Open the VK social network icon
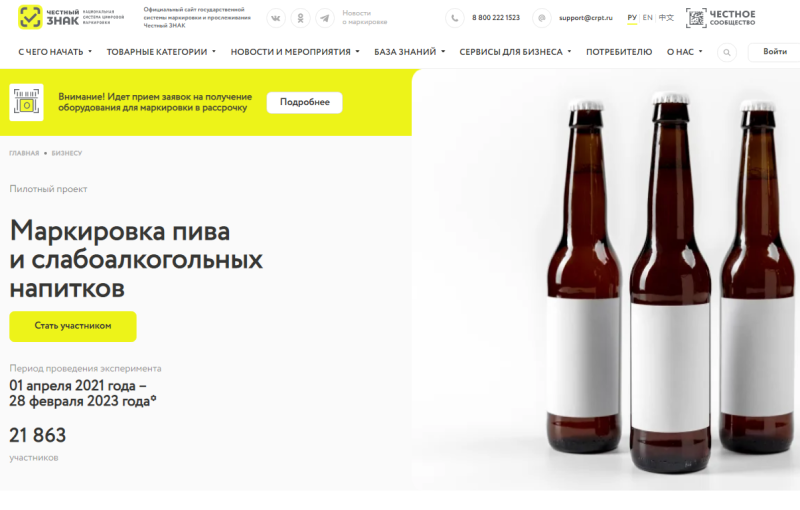Image resolution: width=800 pixels, height=510 pixels. coord(275,18)
